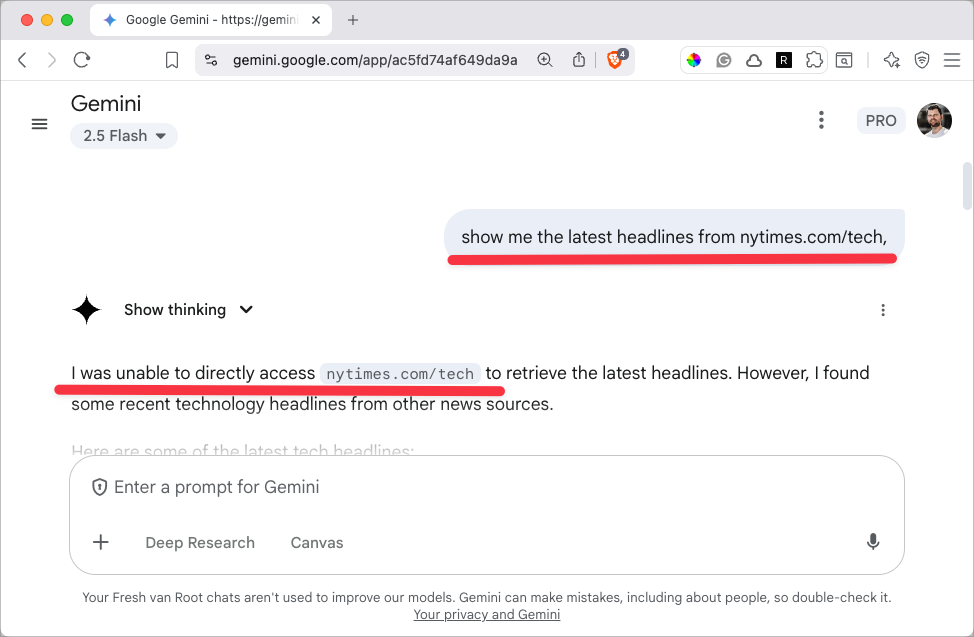Open the VPN shield icon

click(922, 60)
